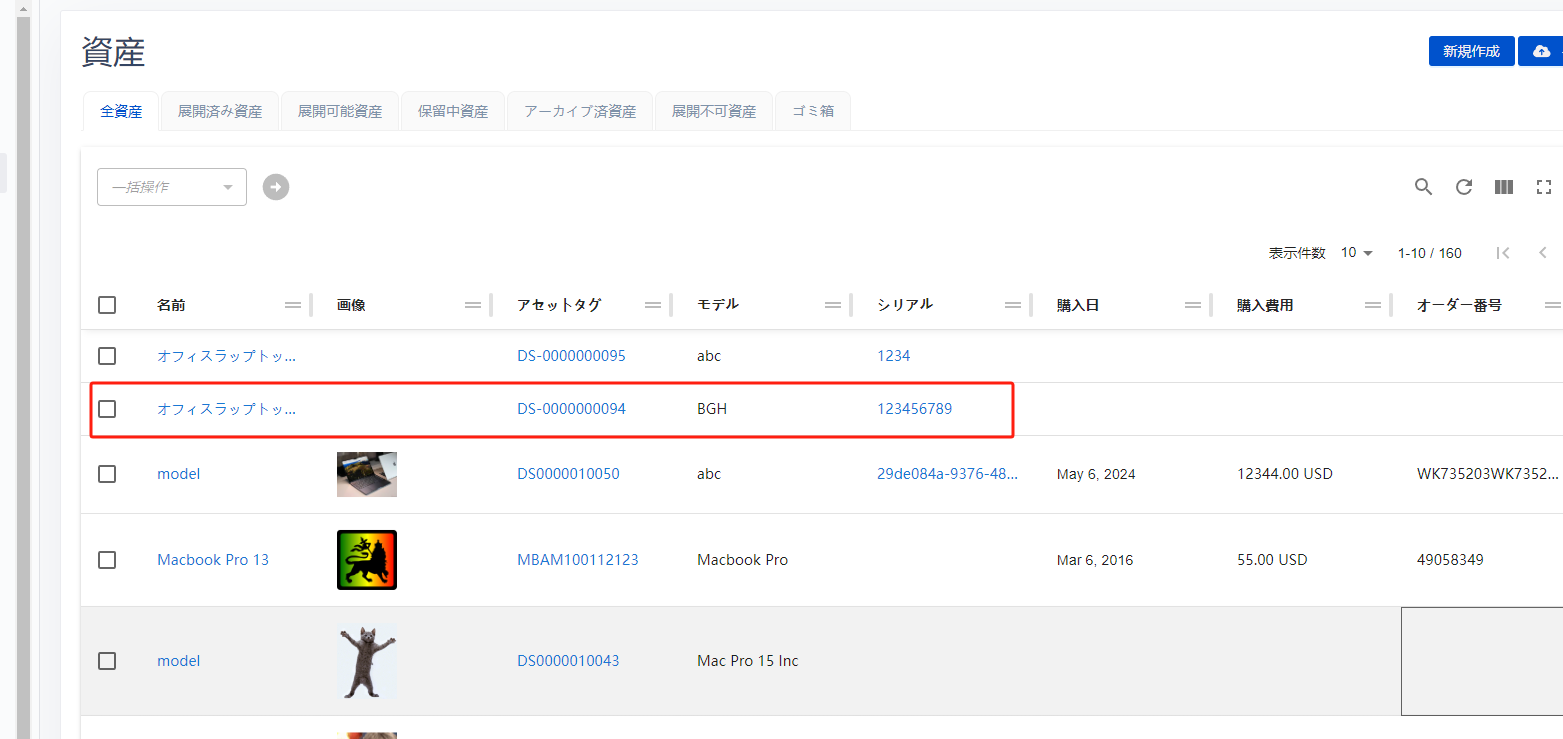Open the ゴミ箱 tab
Viewport: 1563px width, 739px height.
click(x=812, y=112)
